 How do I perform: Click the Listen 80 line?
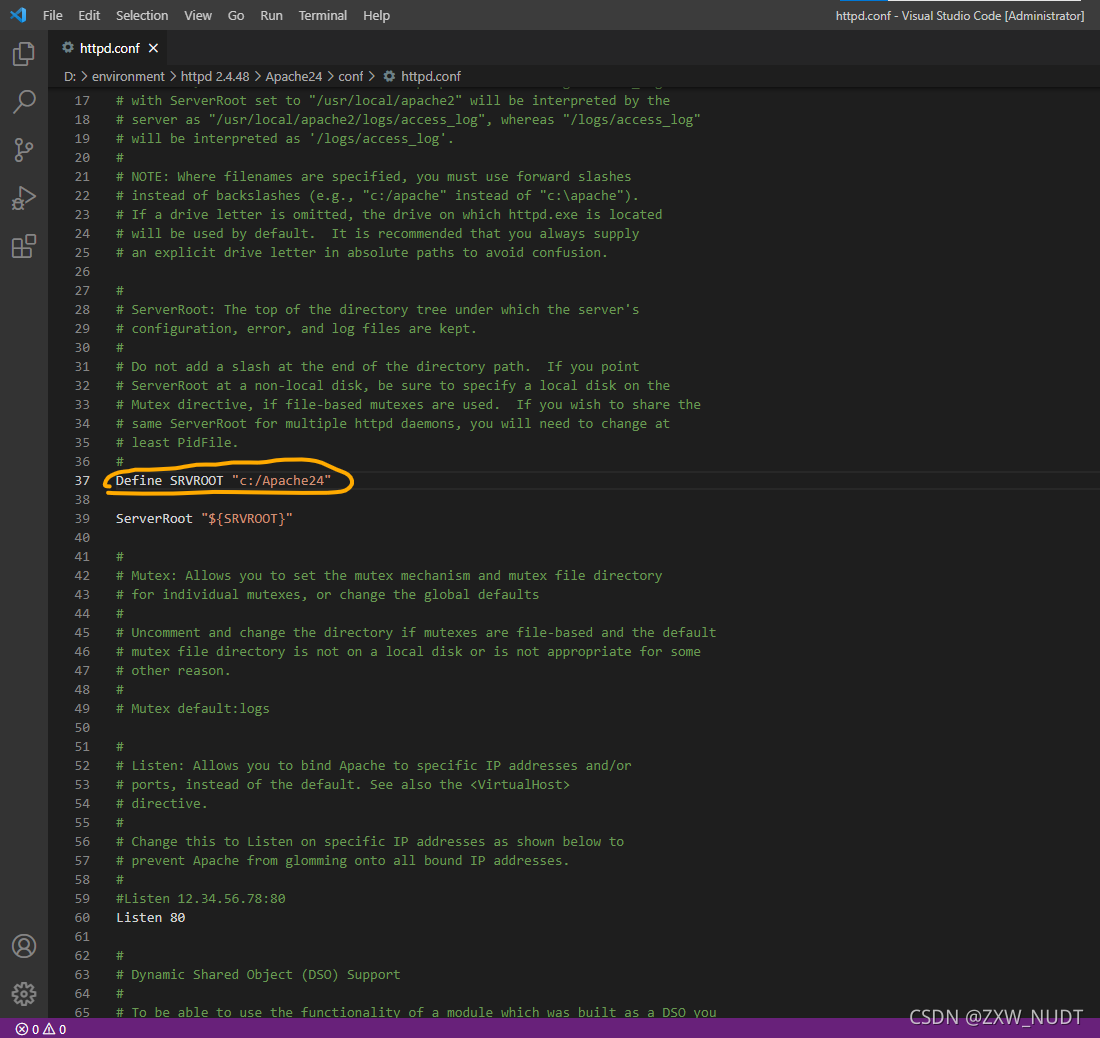pyautogui.click(x=151, y=917)
